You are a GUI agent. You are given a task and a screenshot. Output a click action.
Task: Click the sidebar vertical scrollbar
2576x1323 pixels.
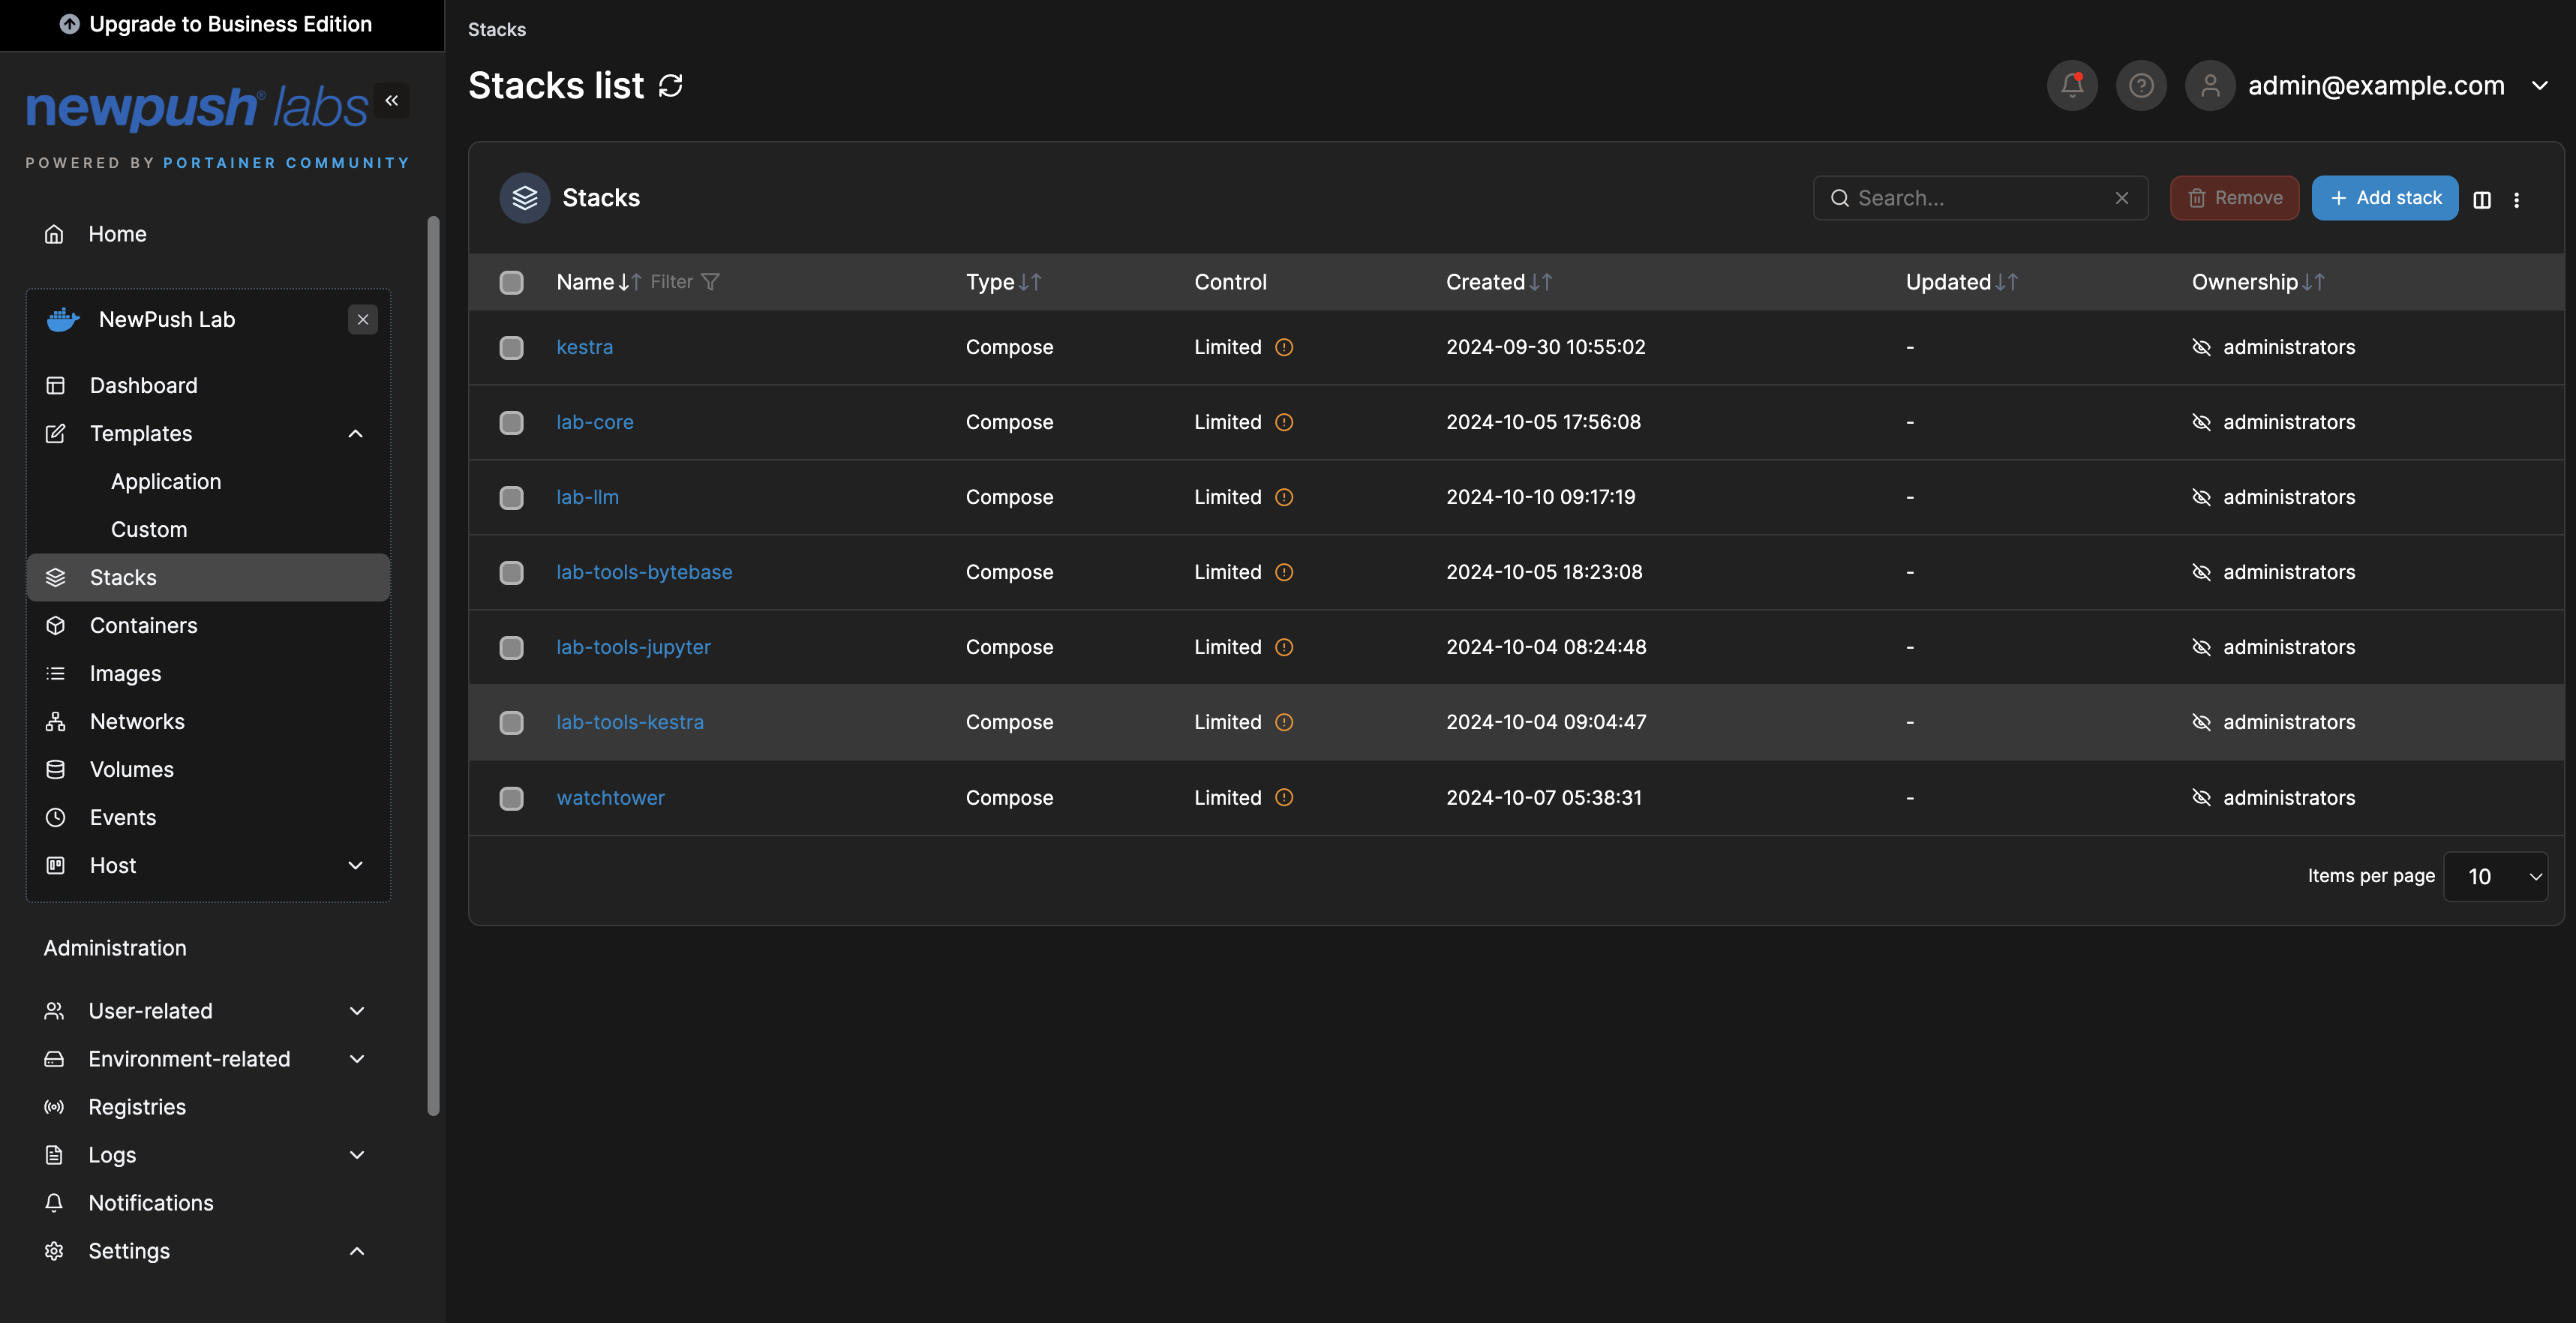click(433, 665)
